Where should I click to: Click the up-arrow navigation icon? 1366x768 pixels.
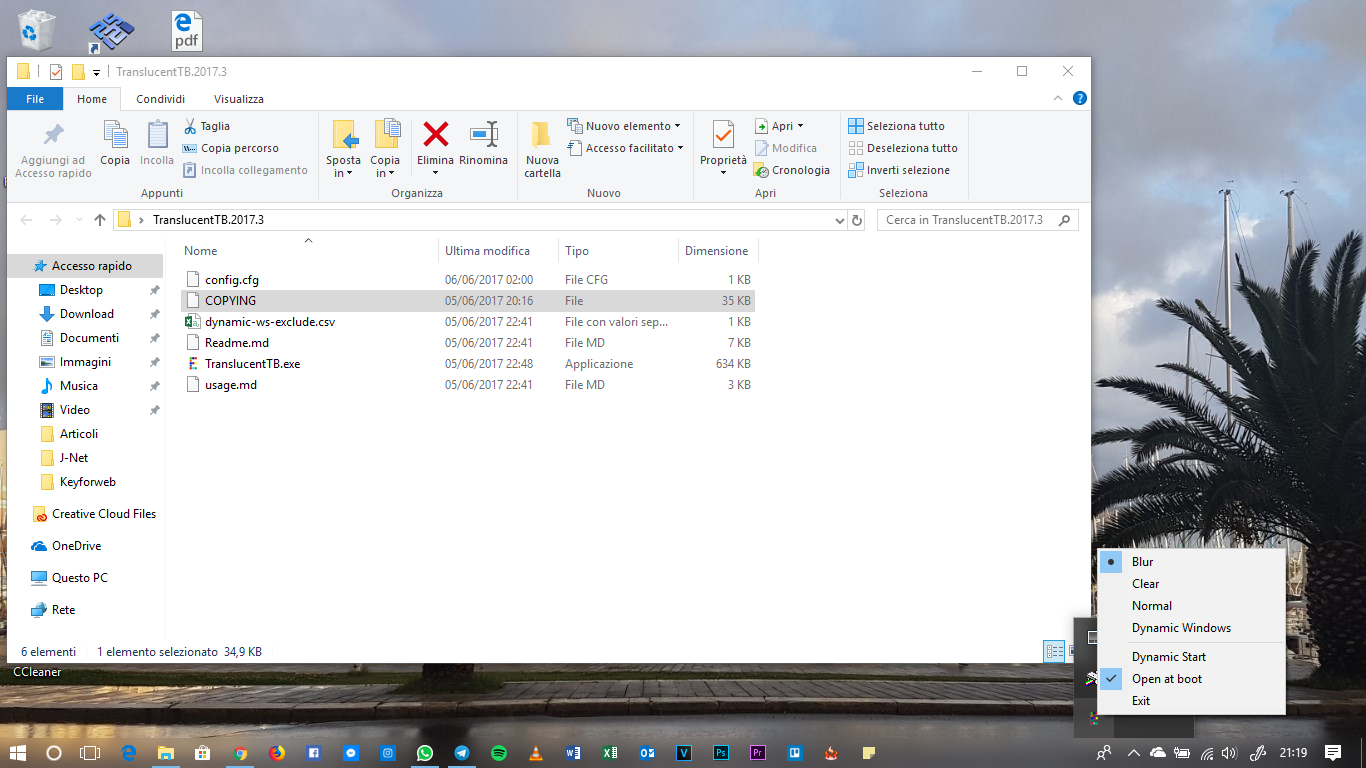[x=100, y=220]
